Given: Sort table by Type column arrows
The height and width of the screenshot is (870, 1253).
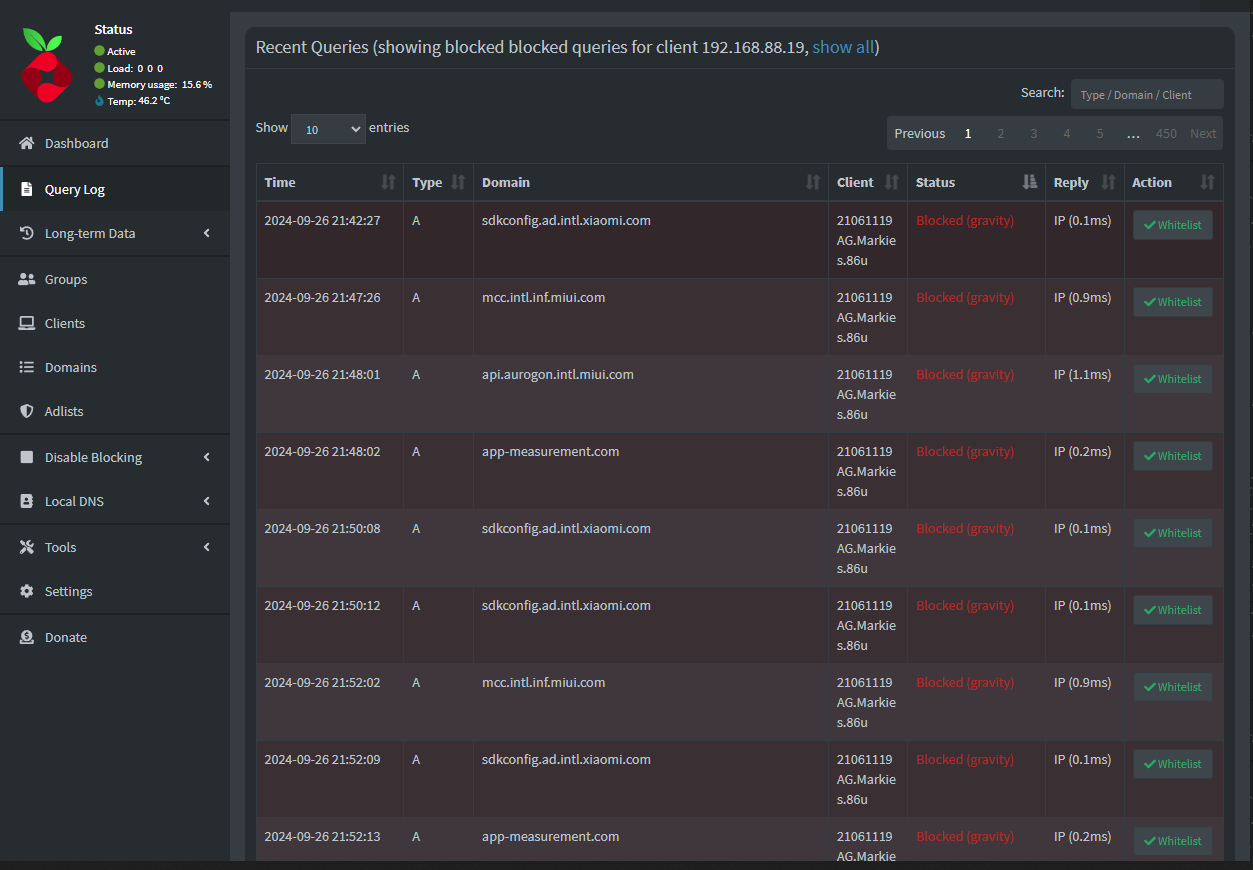Looking at the screenshot, I should 458,182.
